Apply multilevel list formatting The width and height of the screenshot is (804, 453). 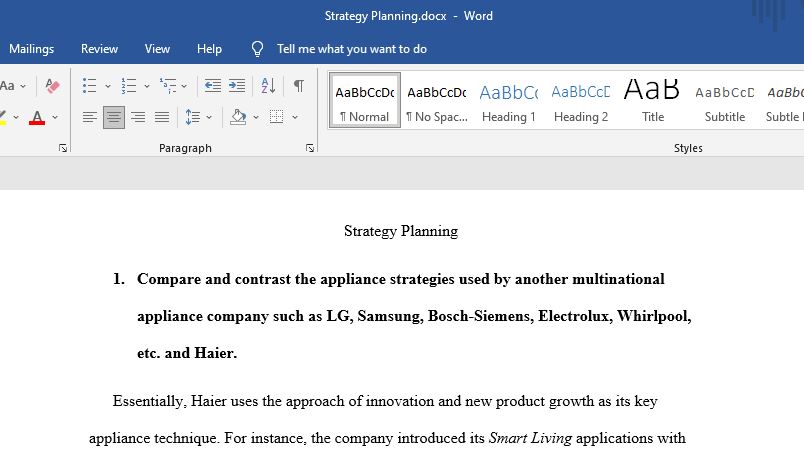tap(168, 86)
